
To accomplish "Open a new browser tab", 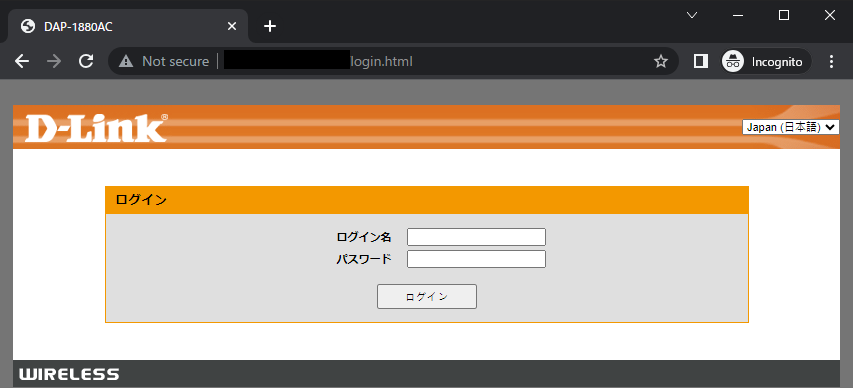I will 270,26.
